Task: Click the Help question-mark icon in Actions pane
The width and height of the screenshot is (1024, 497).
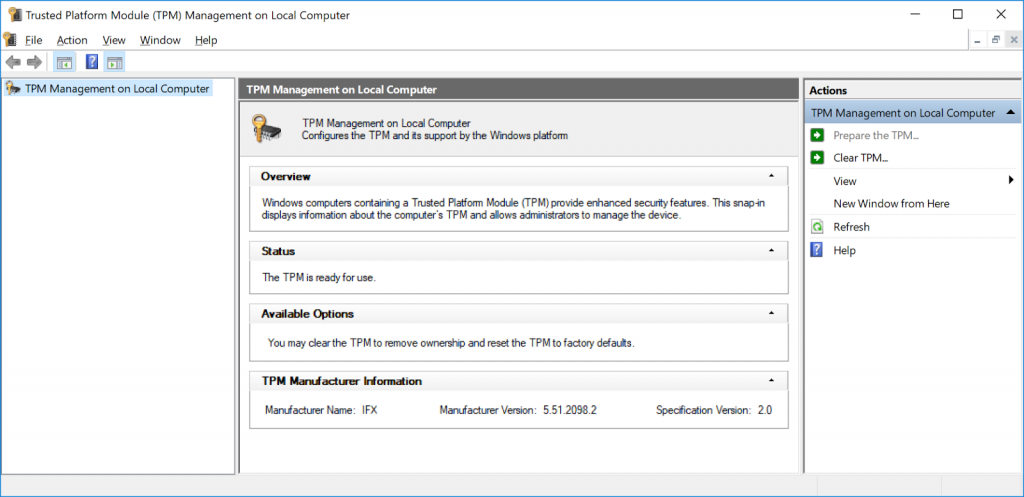Action: pyautogui.click(x=817, y=250)
